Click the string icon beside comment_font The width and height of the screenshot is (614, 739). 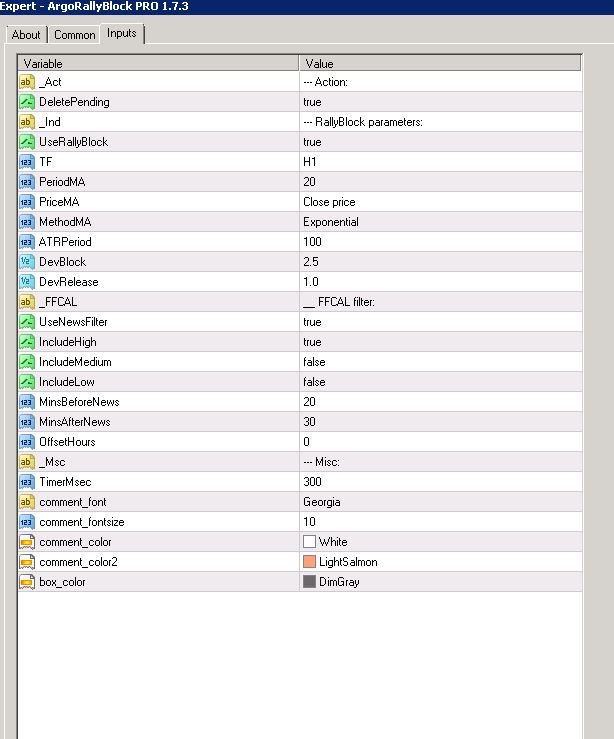pyautogui.click(x=27, y=502)
